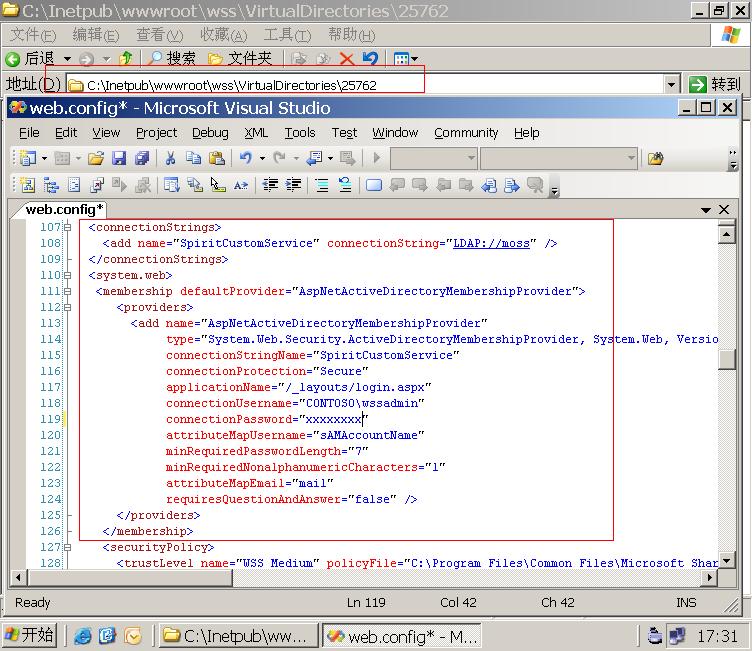
Task: Click the Explorer Search button
Action: coord(172,59)
